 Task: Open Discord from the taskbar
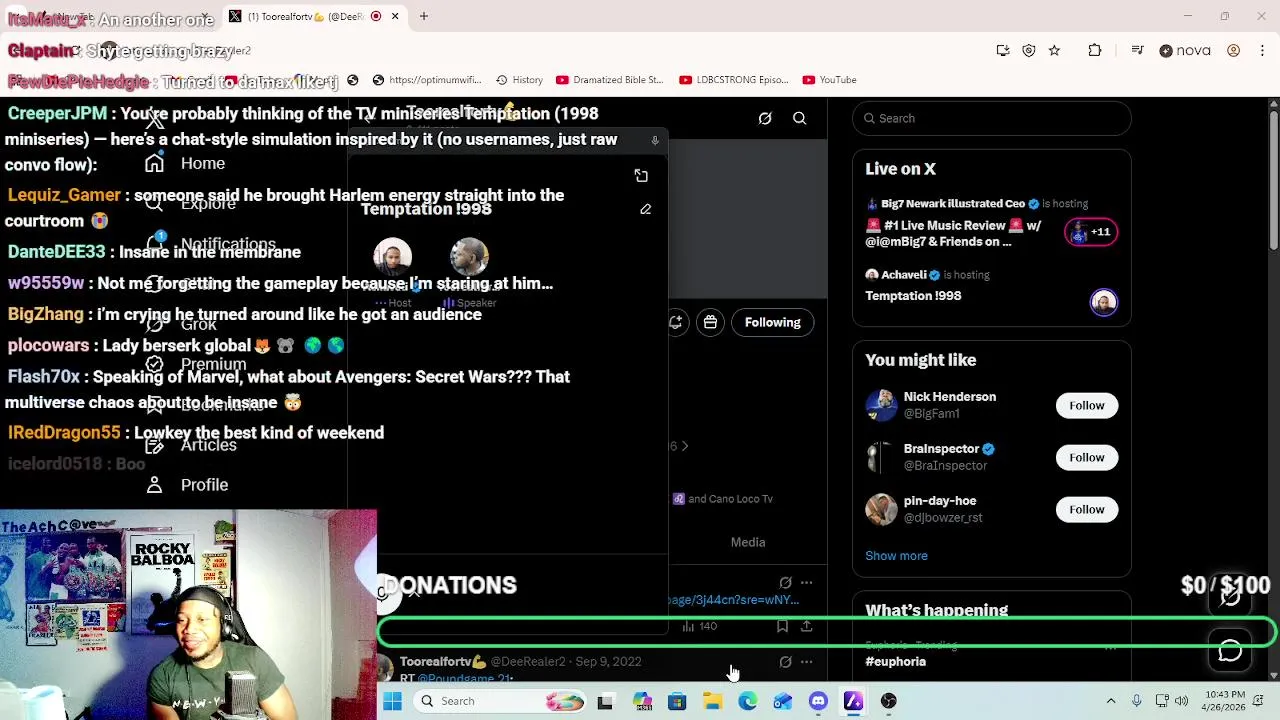point(818,702)
